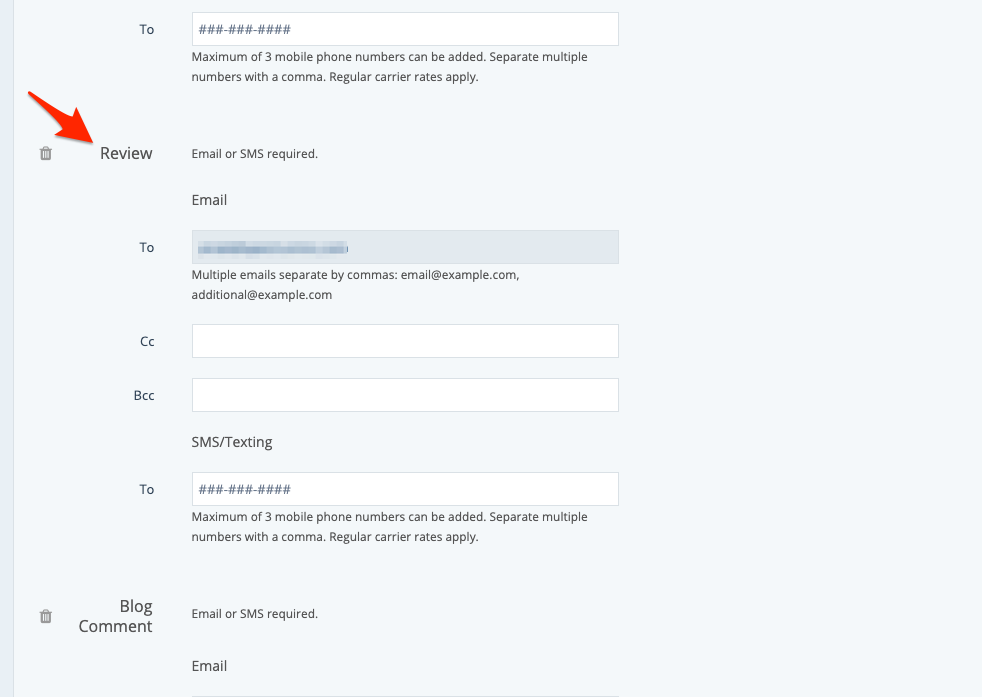Click "Email or SMS required." next to Review

[x=254, y=154]
